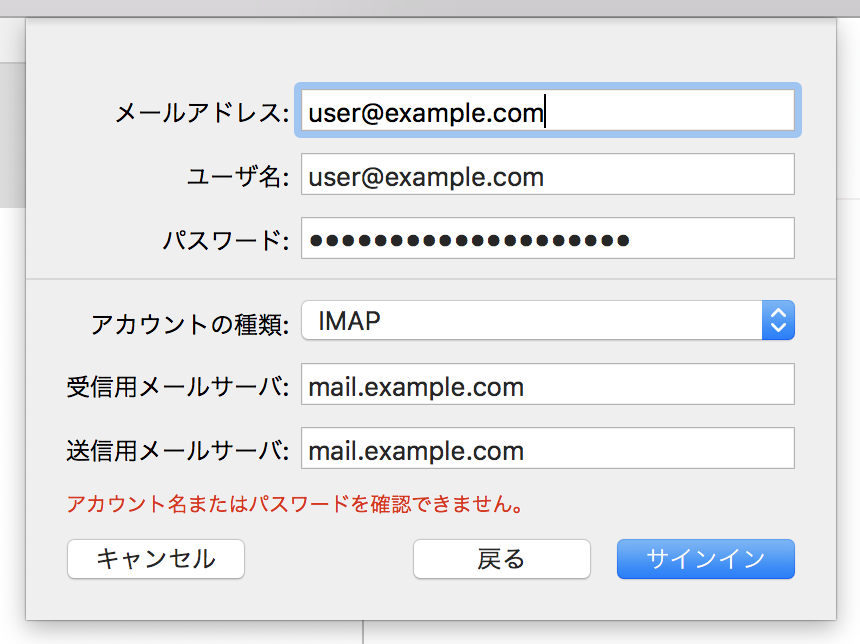
Task: Go back with the 戻る button
Action: [501, 559]
